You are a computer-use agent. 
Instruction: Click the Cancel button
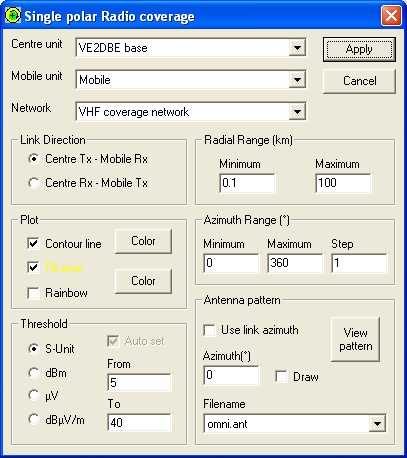[359, 81]
